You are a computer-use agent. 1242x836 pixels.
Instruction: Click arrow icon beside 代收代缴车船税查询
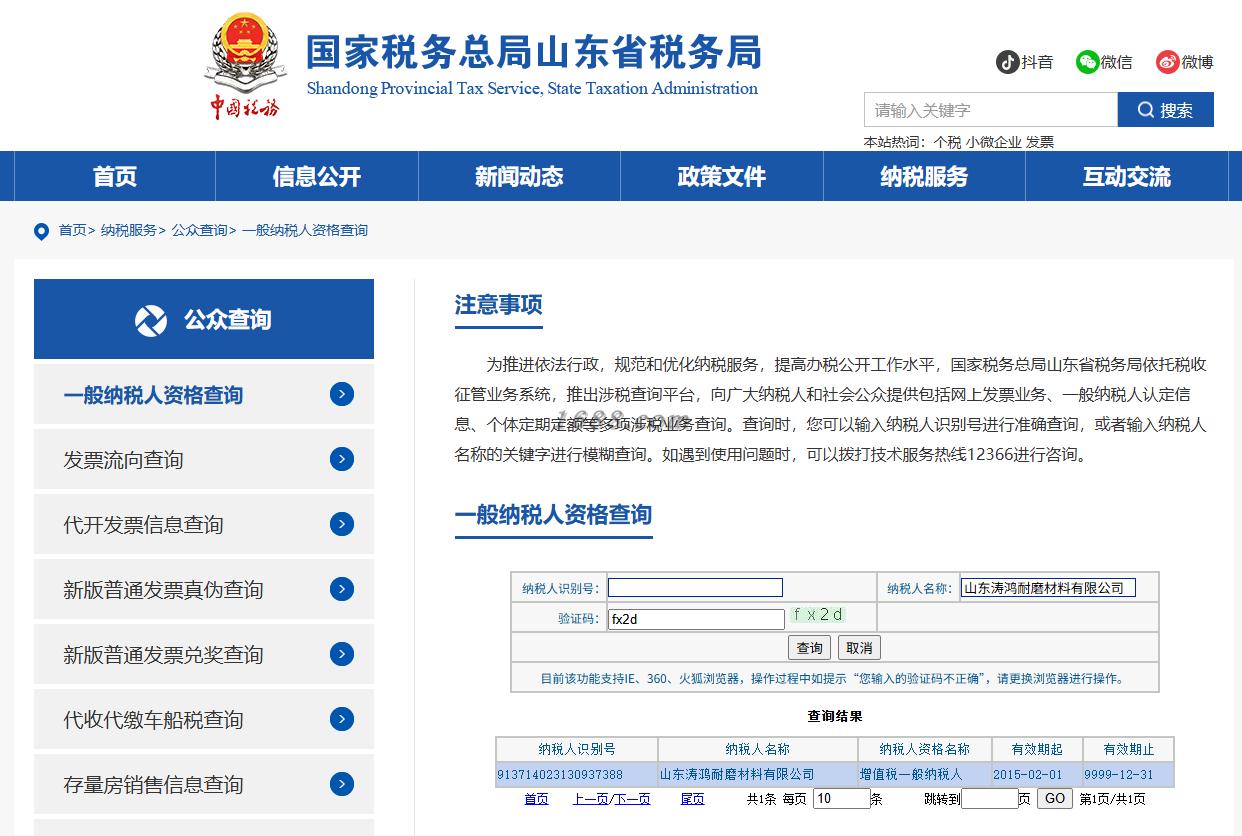tap(342, 719)
